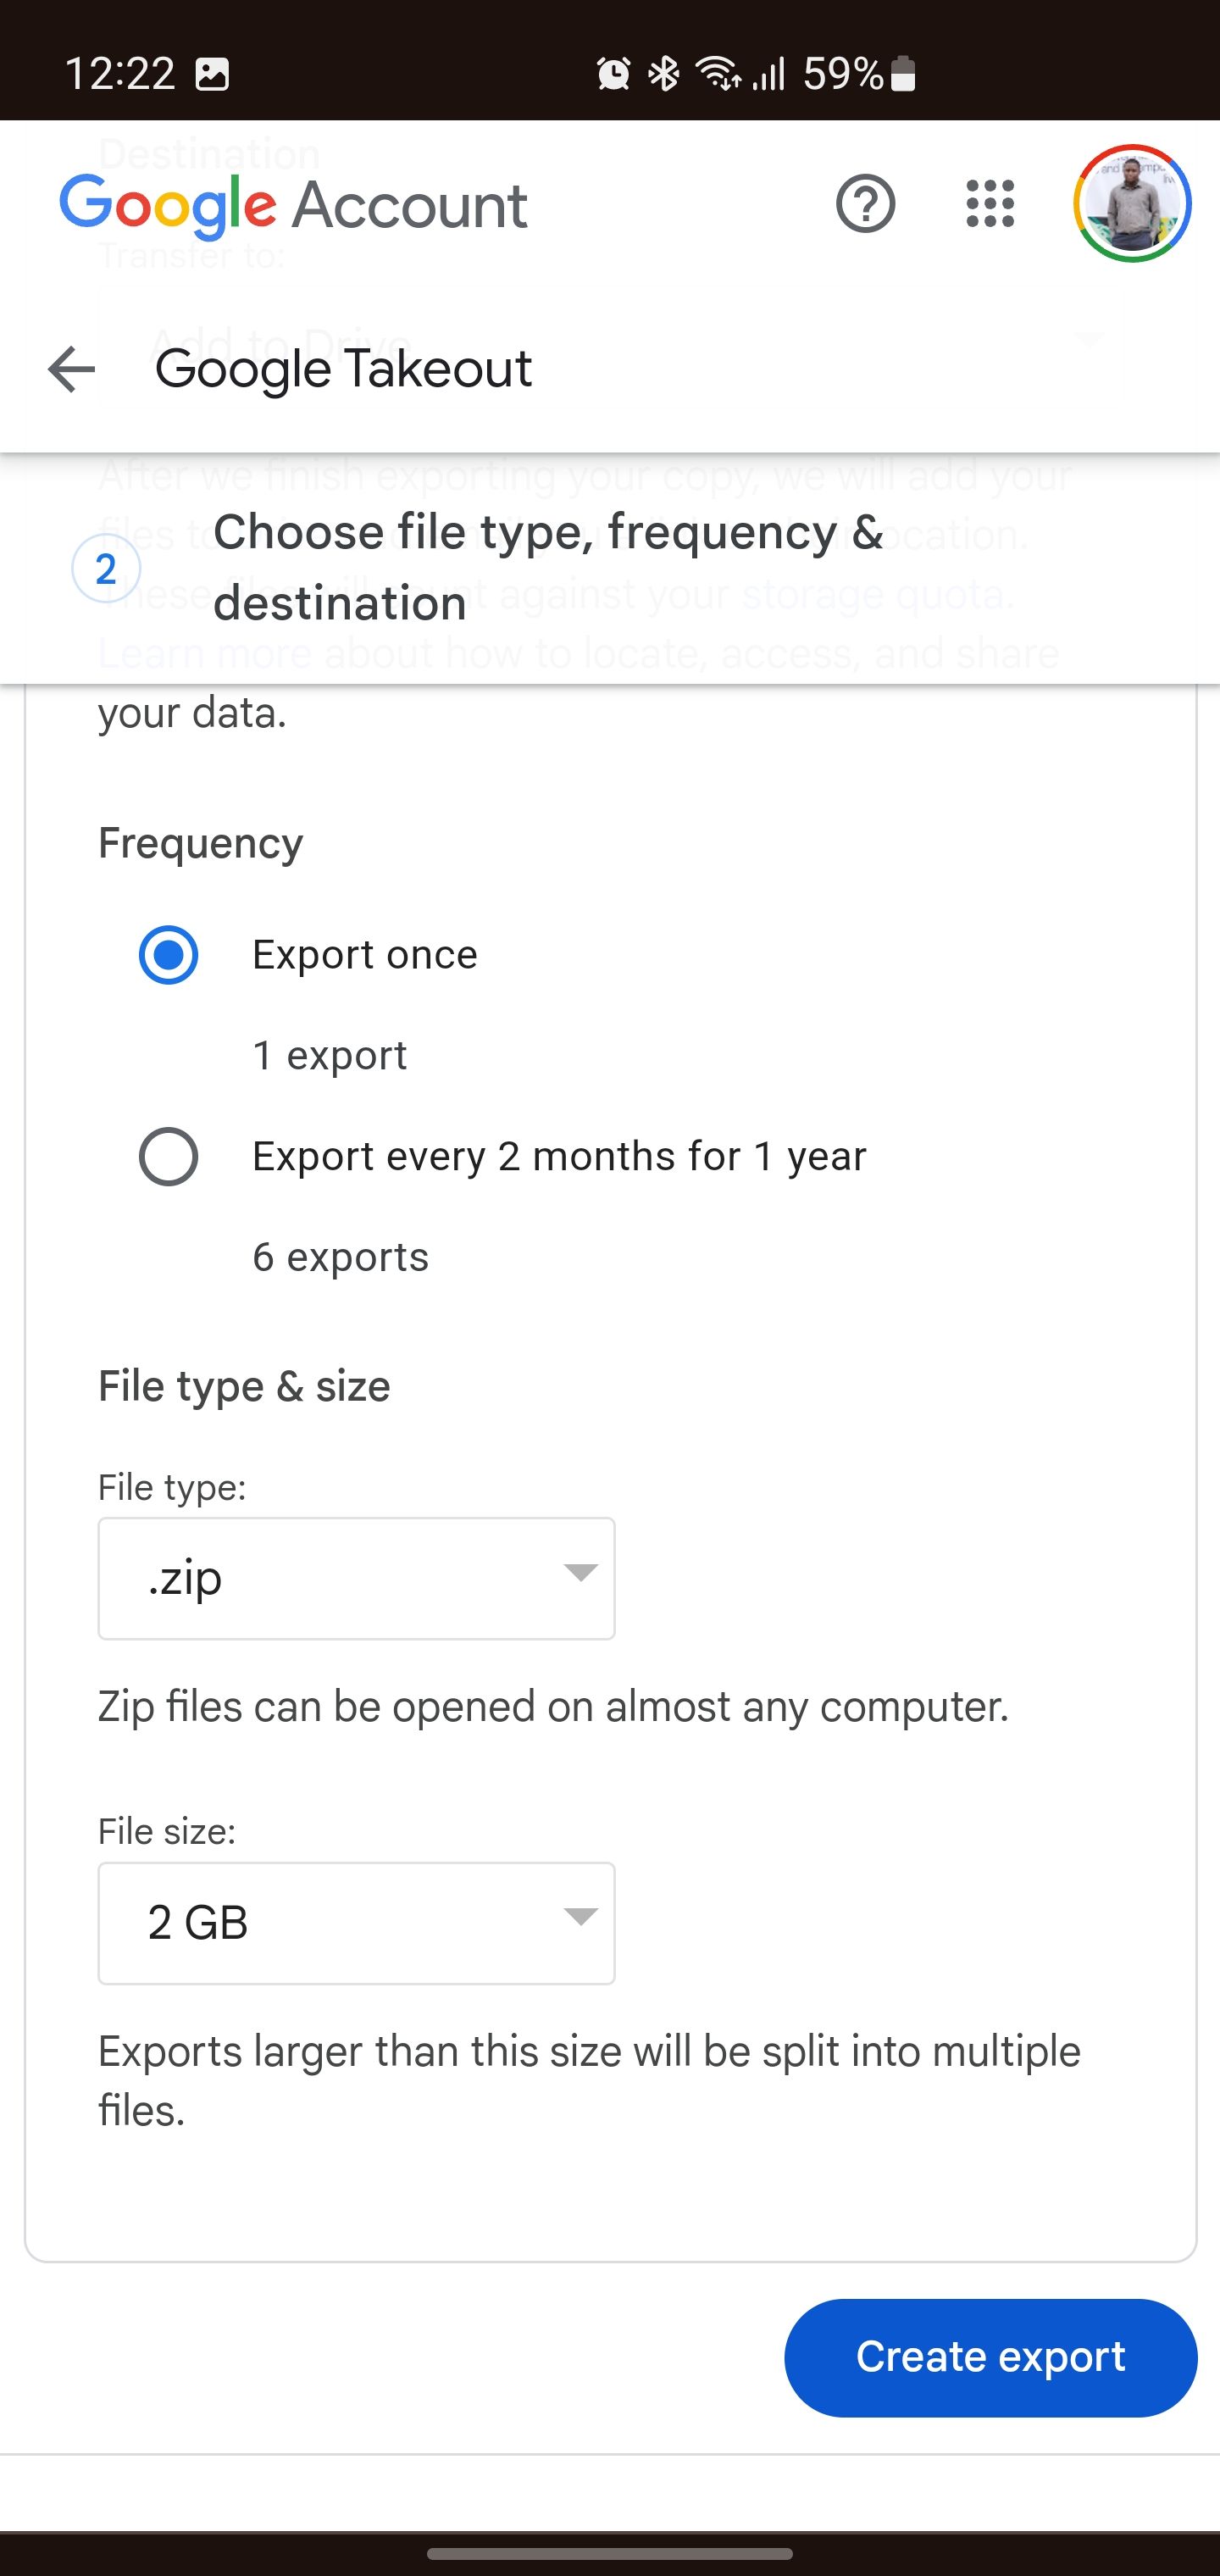This screenshot has height=2576, width=1220.
Task: Tap the Export once label text
Action: (x=364, y=955)
